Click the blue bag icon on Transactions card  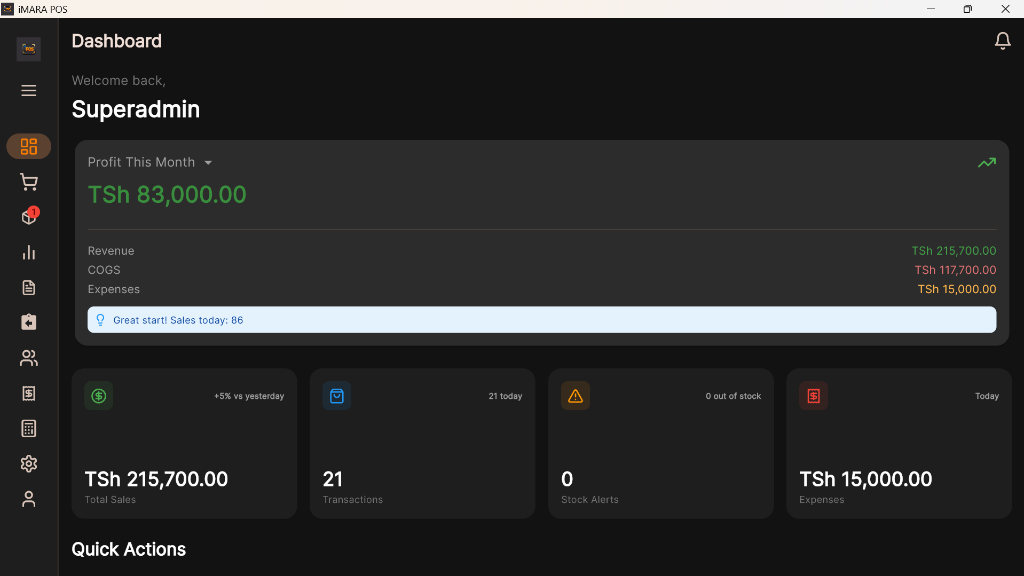(337, 396)
